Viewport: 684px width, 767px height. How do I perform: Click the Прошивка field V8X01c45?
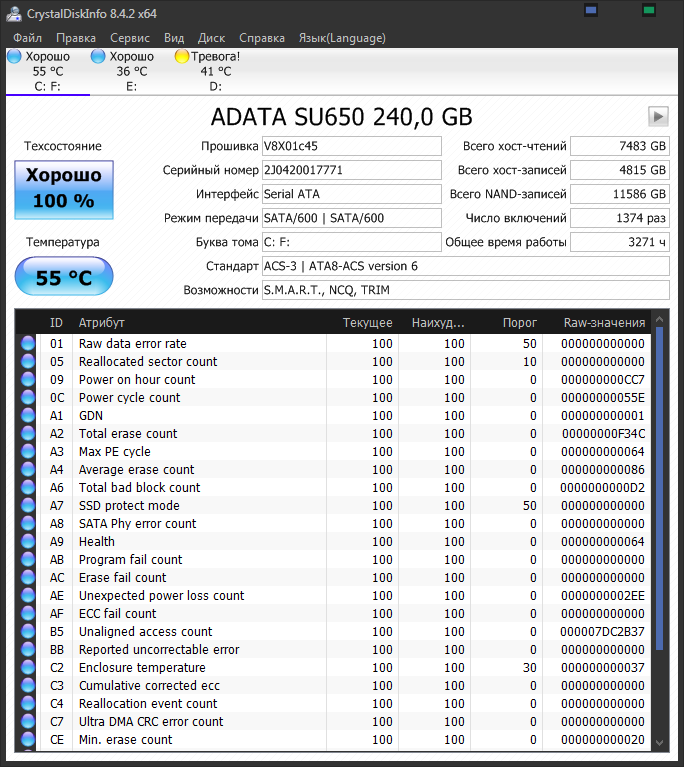coord(352,146)
